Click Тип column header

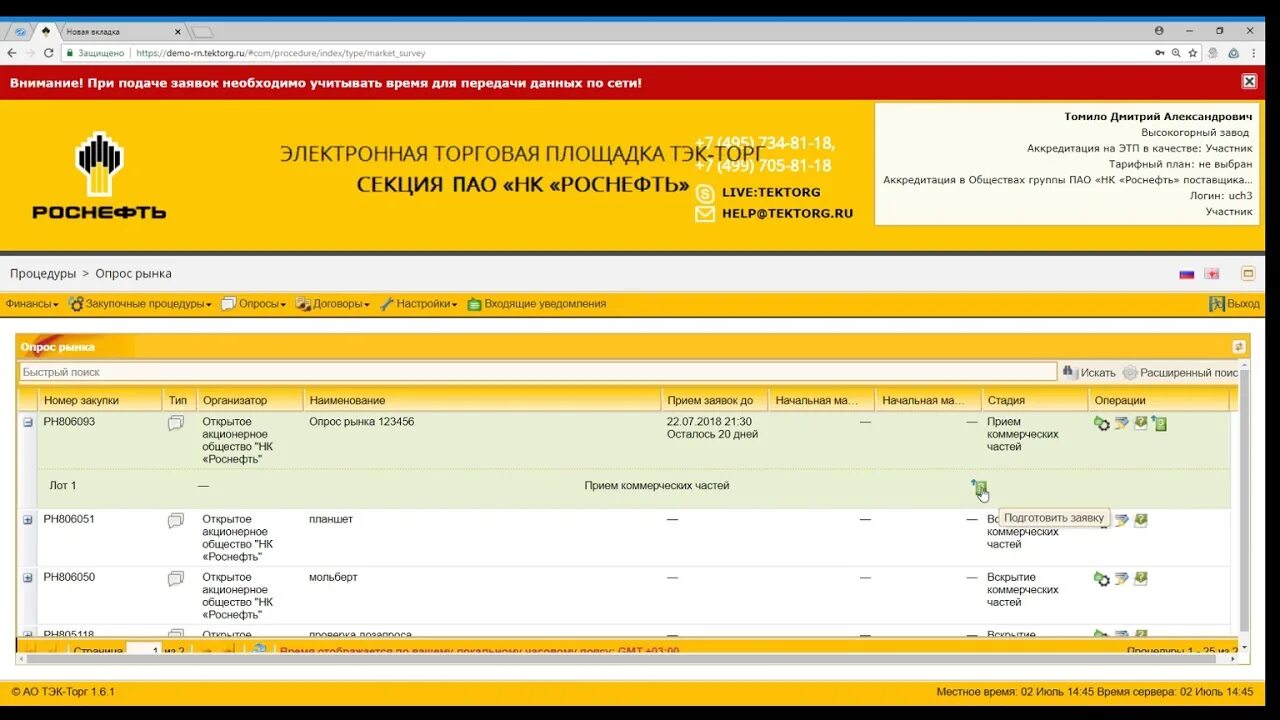pyautogui.click(x=179, y=400)
